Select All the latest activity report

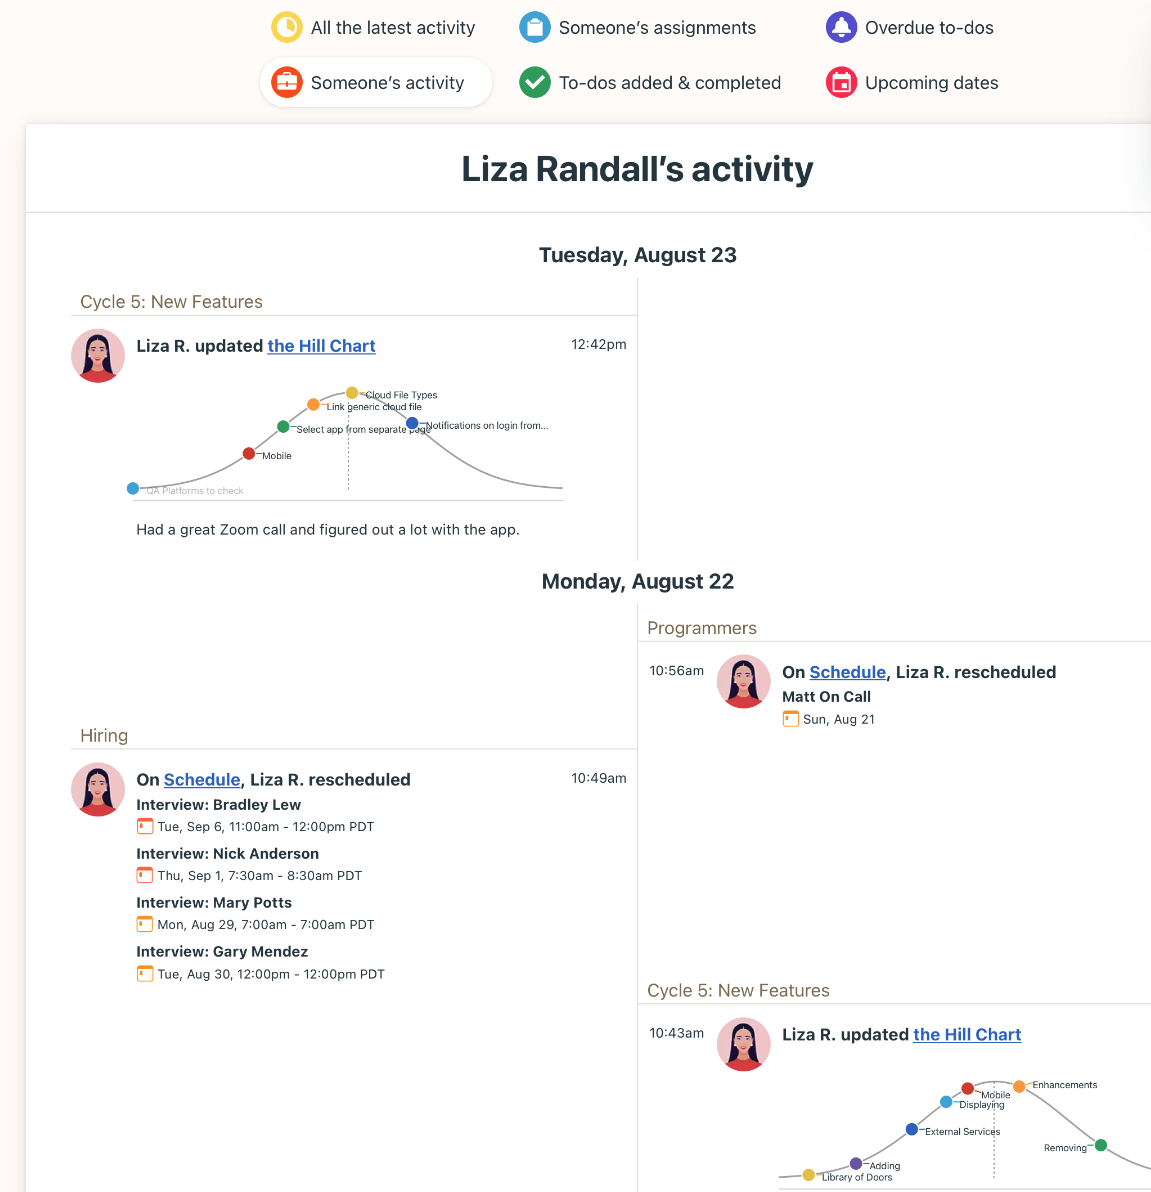pos(373,27)
